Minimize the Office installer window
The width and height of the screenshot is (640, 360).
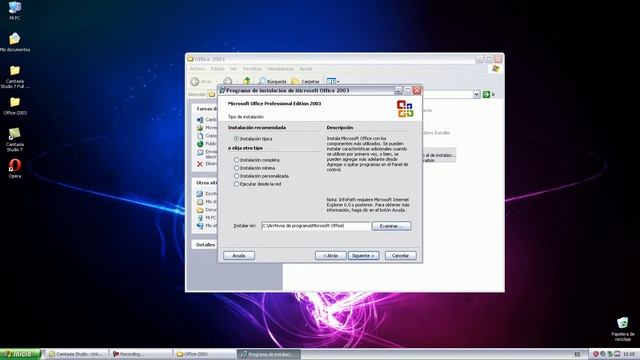tap(398, 91)
